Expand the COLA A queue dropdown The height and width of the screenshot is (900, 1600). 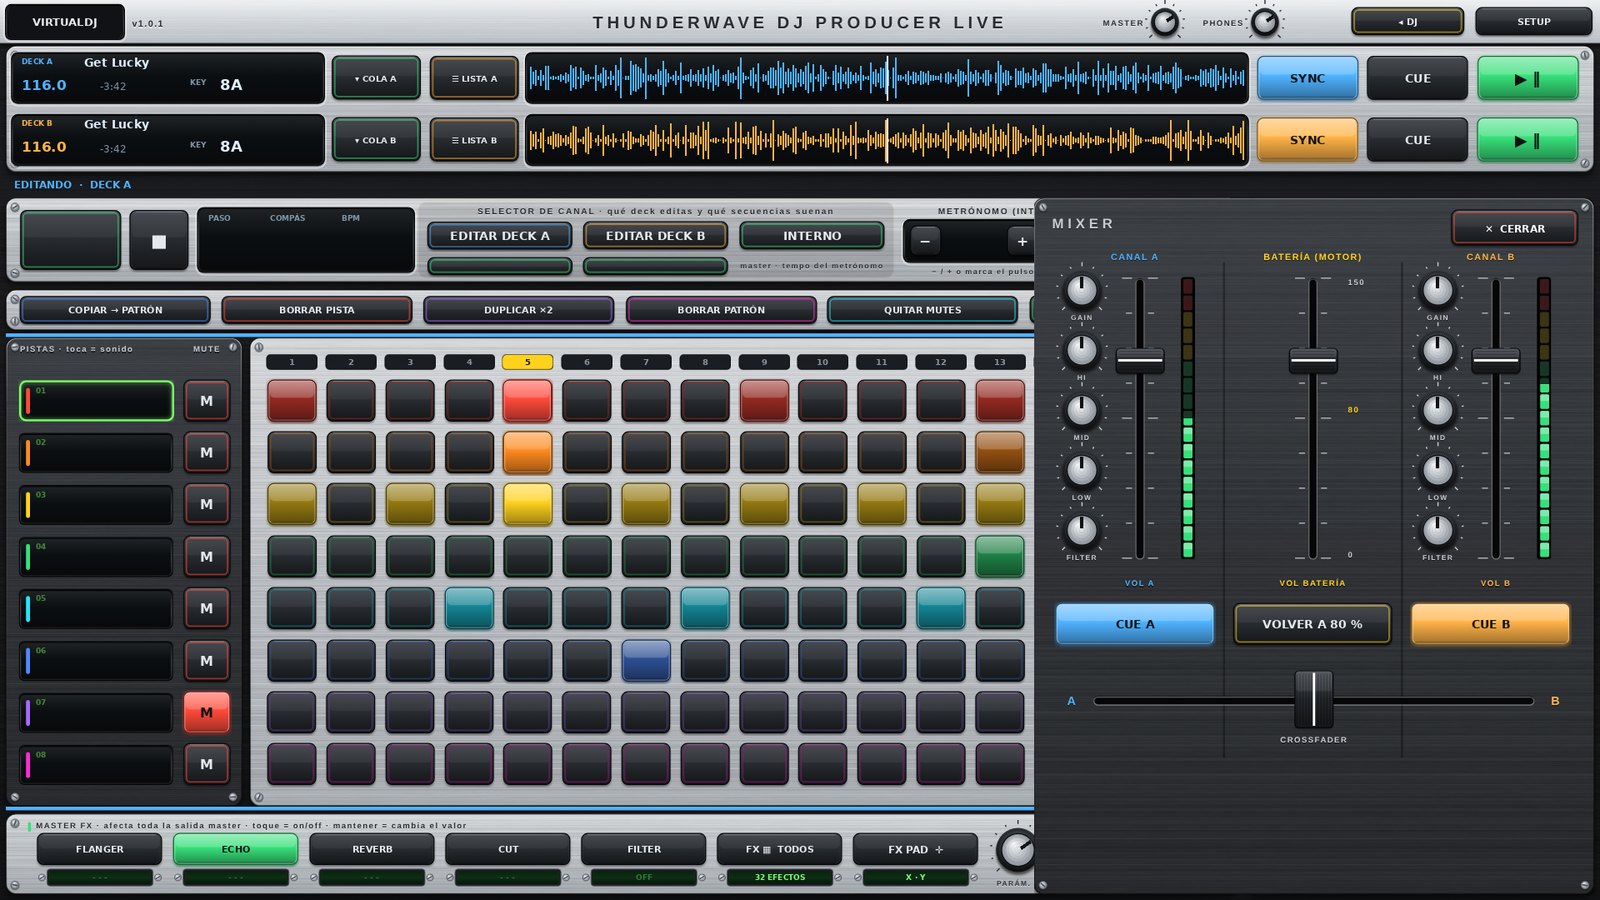(x=376, y=79)
